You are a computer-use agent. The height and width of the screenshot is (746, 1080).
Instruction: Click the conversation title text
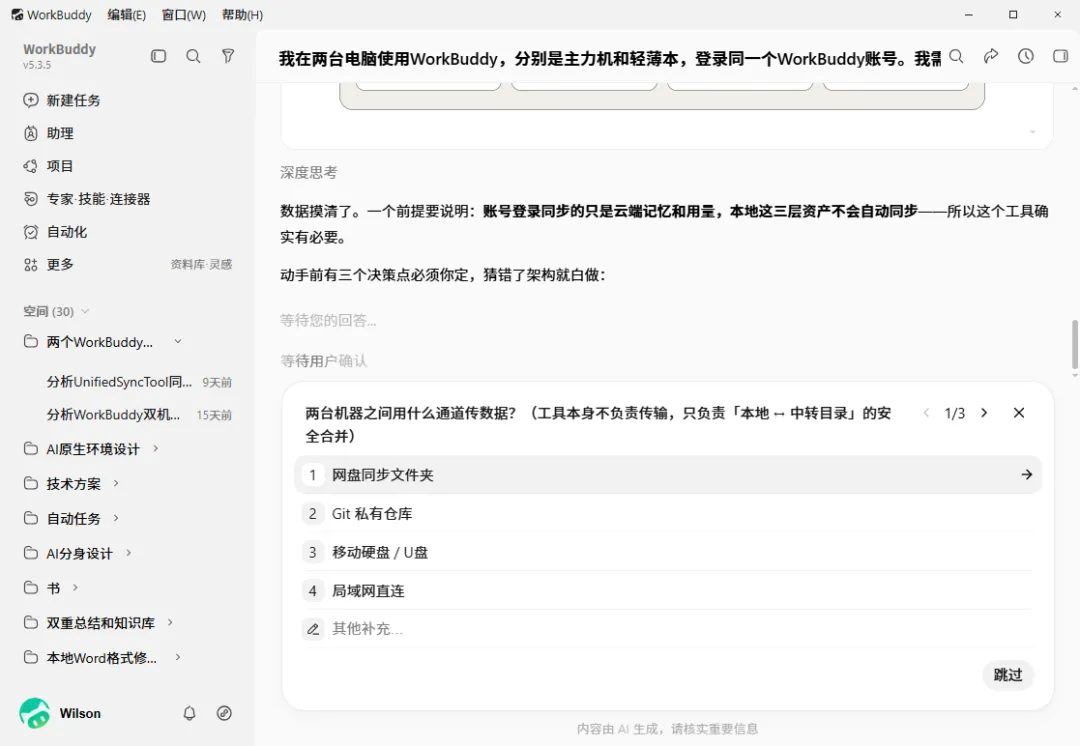tap(610, 59)
